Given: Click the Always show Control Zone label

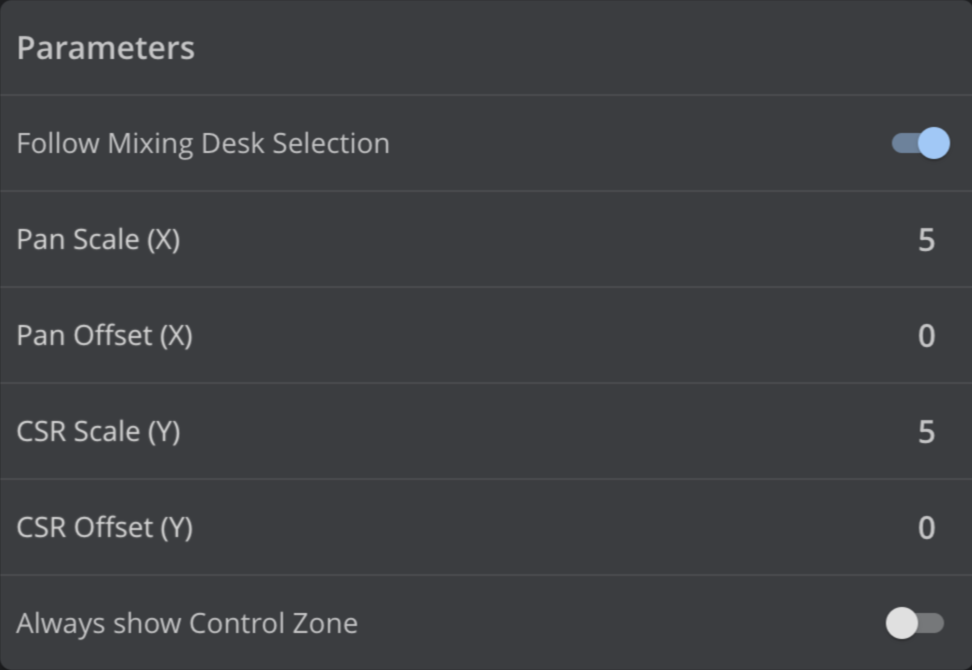Looking at the screenshot, I should tap(187, 624).
